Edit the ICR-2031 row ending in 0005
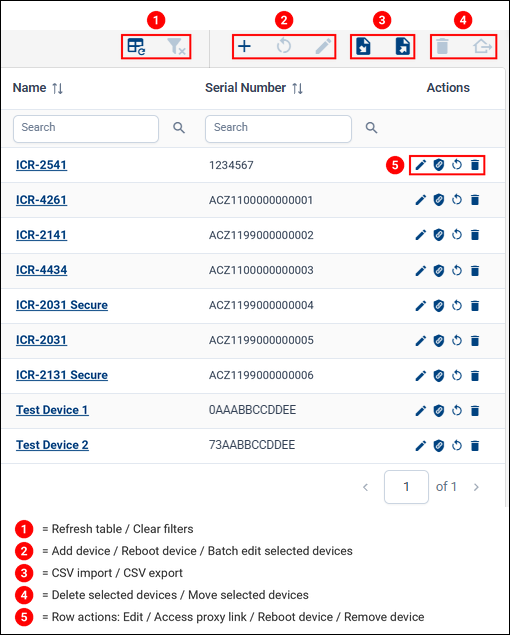The image size is (510, 635). tap(421, 341)
